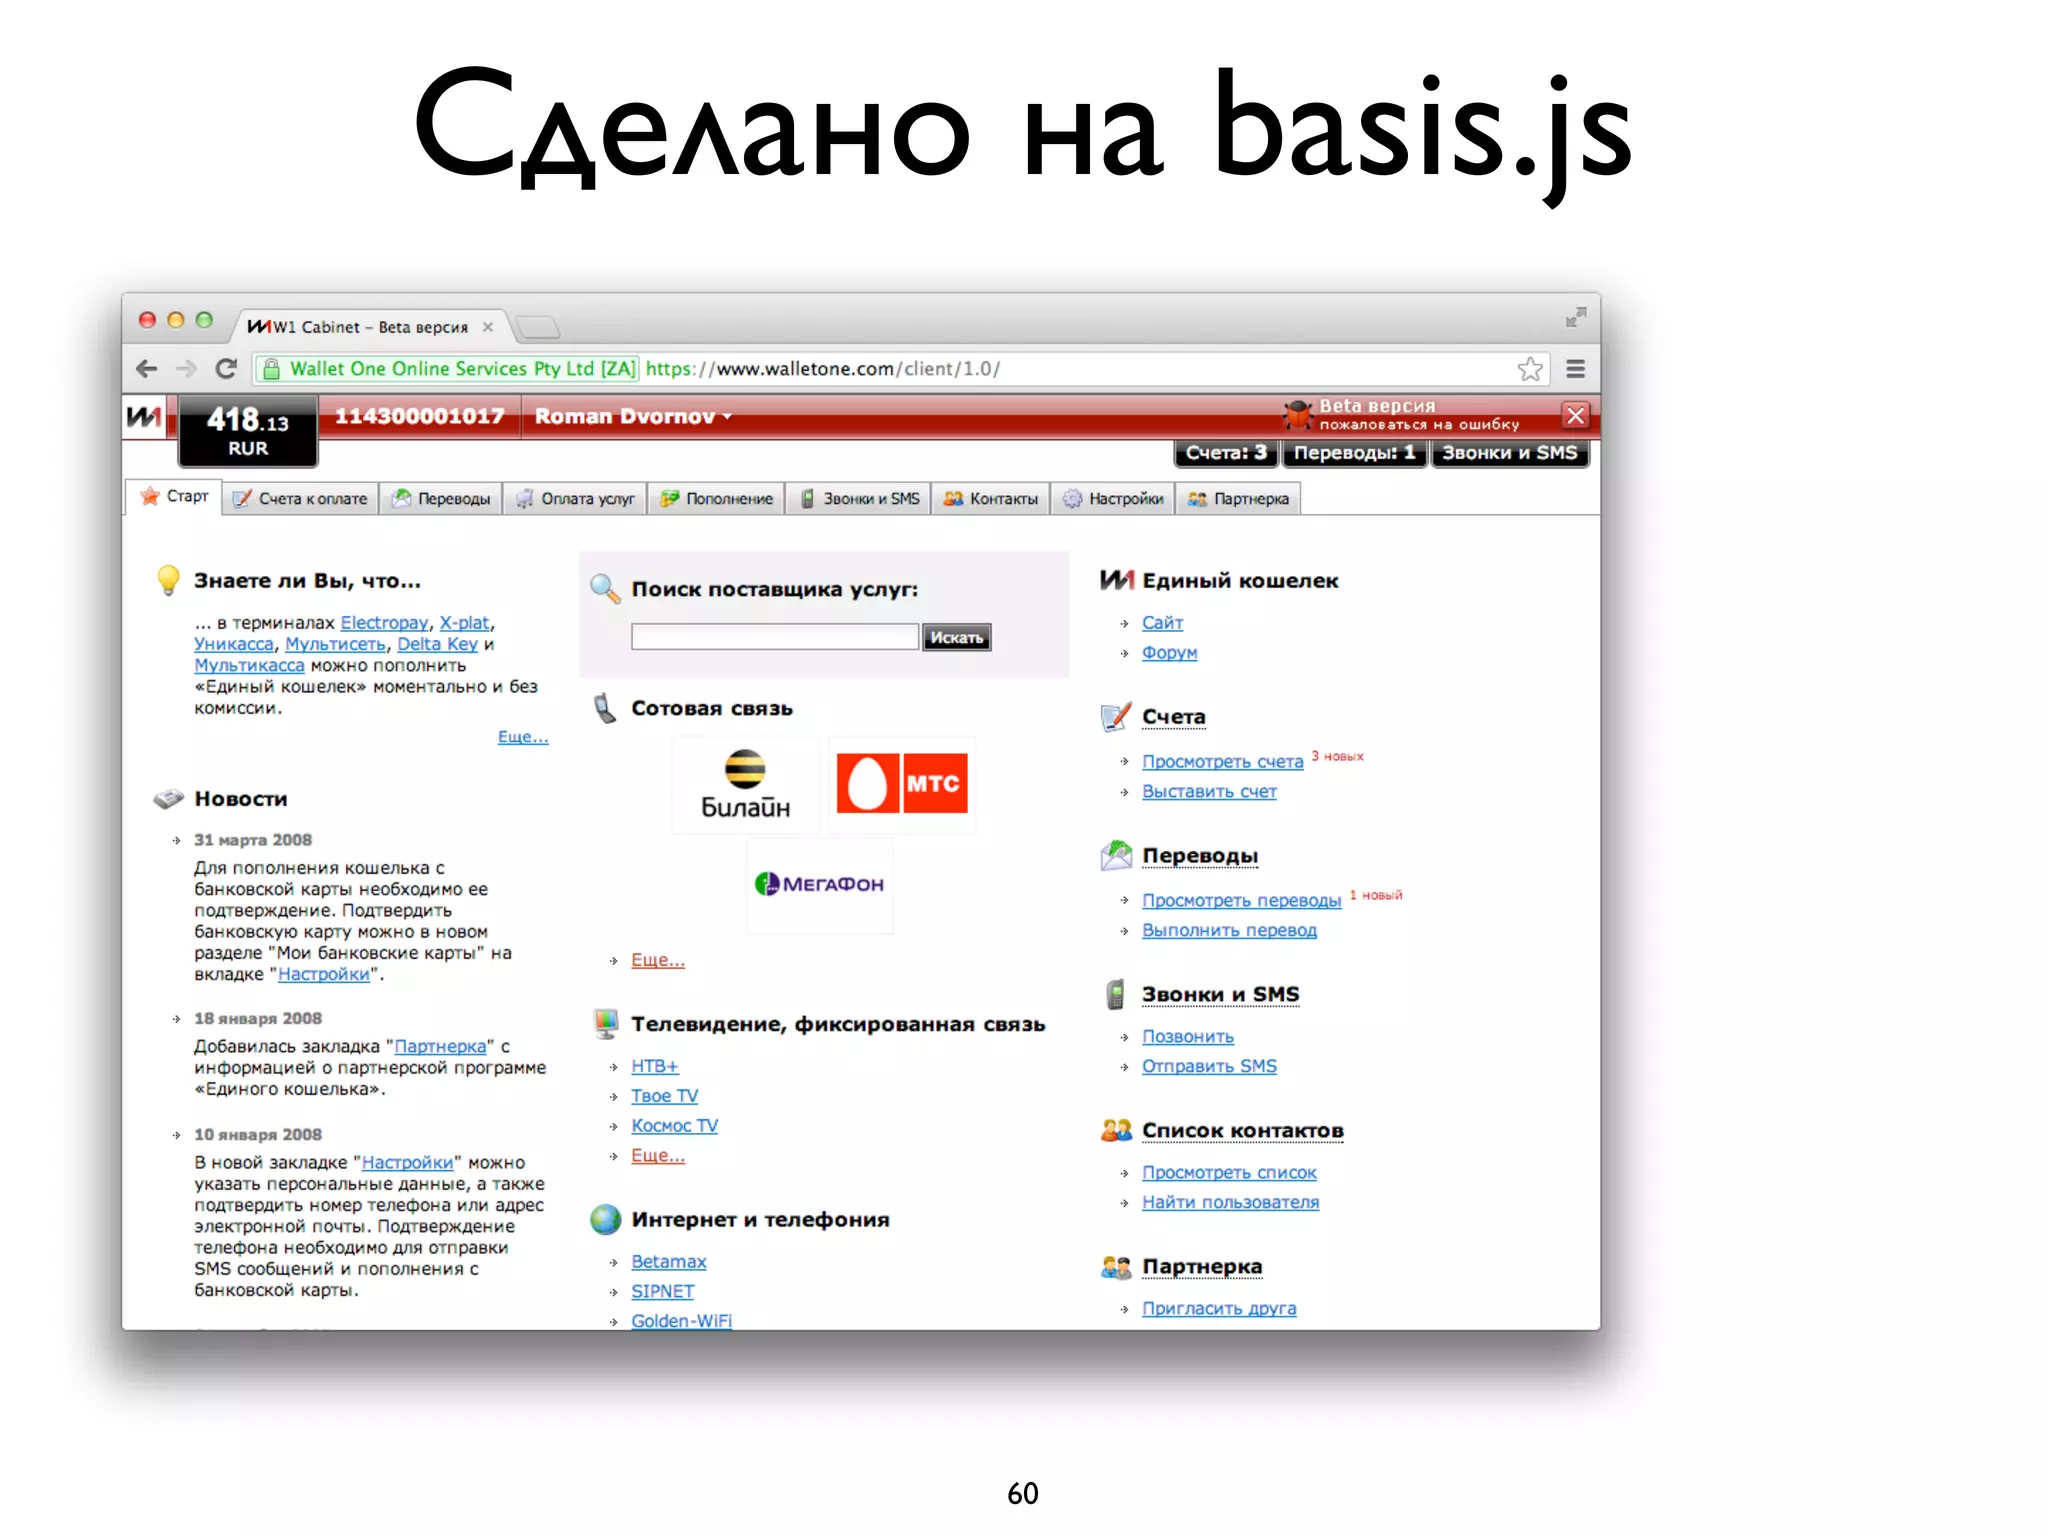This screenshot has height=1536, width=2048.
Task: Open the Космос TV link
Action: coord(675,1126)
